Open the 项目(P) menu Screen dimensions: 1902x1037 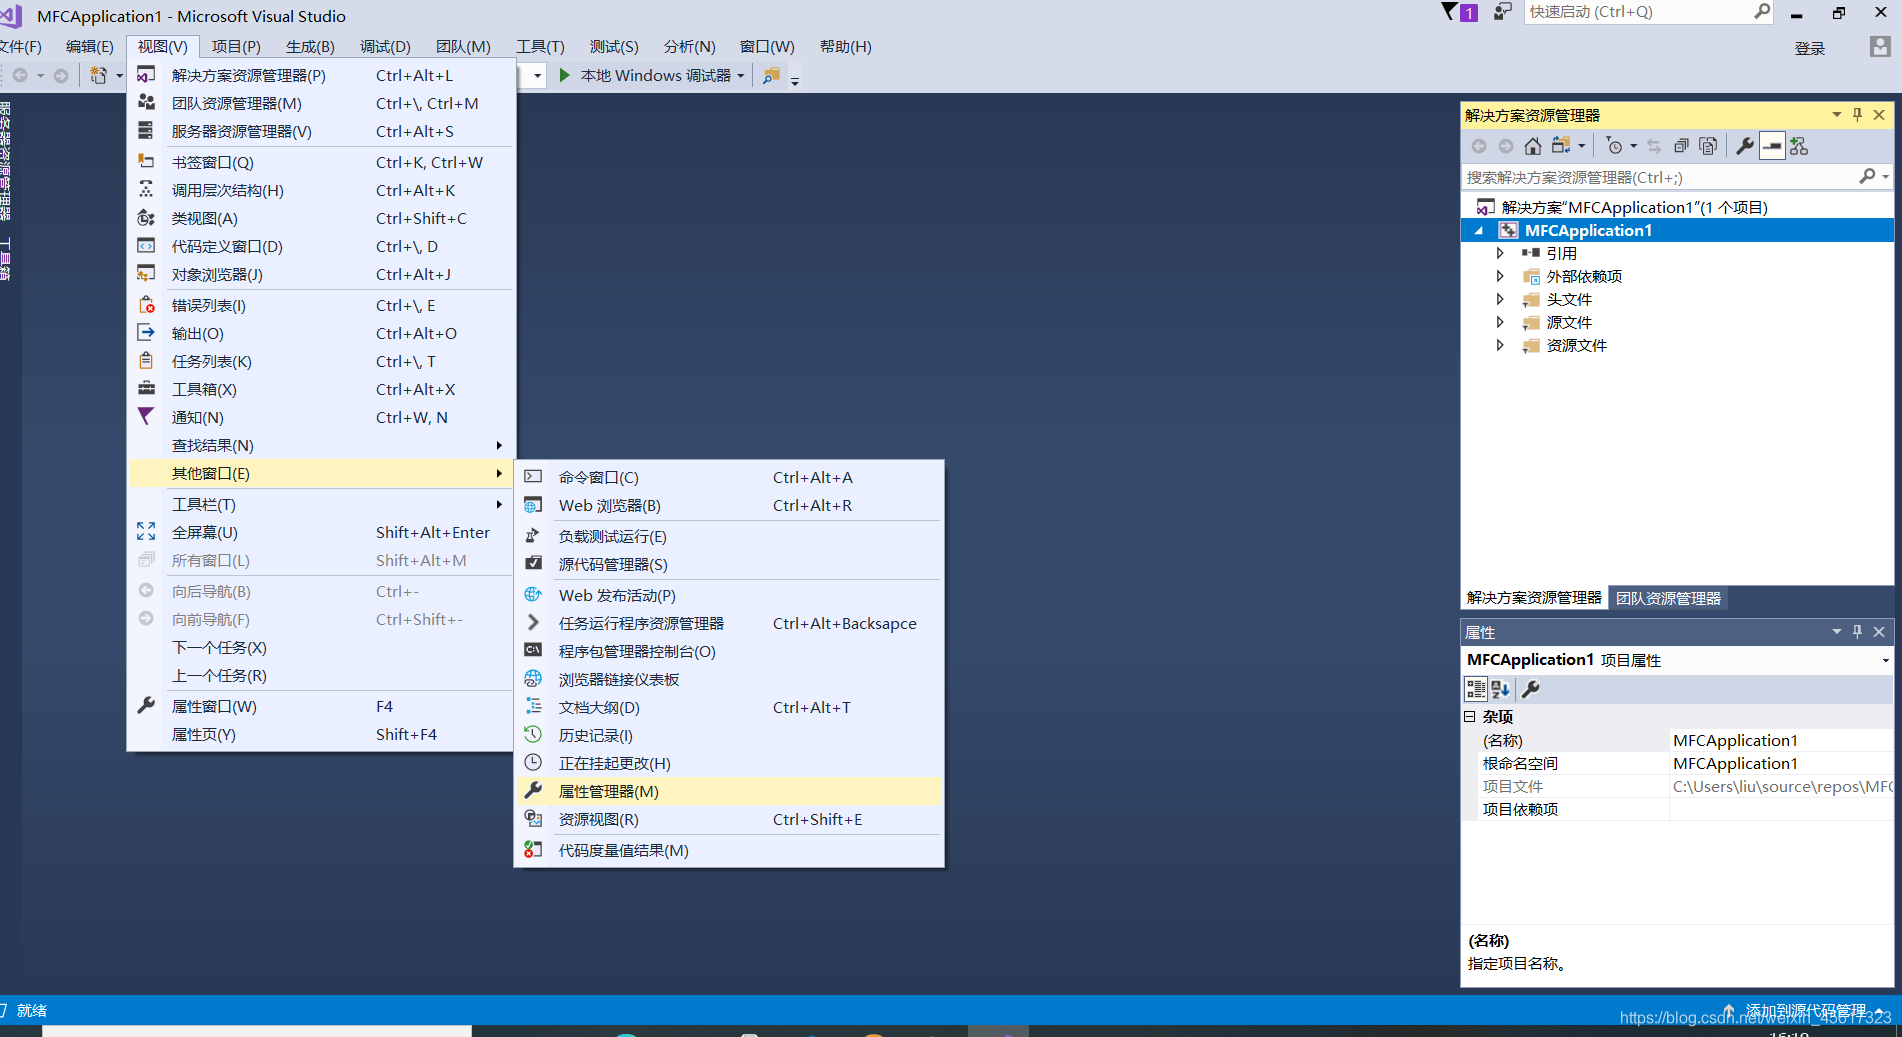pyautogui.click(x=236, y=47)
